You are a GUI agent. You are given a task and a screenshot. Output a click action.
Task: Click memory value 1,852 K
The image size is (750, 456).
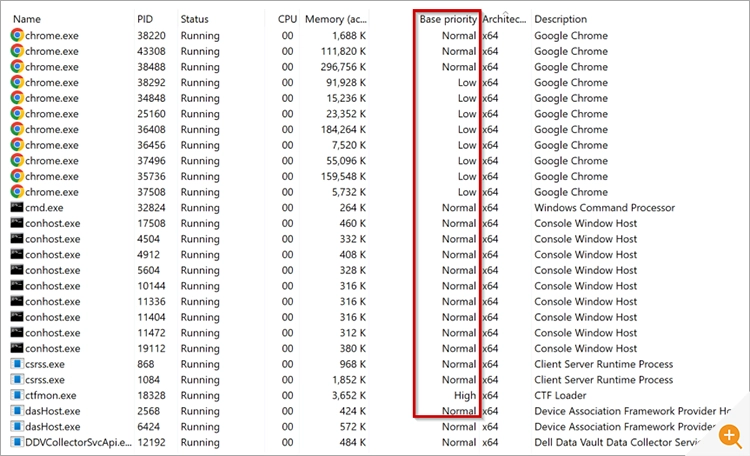(349, 380)
